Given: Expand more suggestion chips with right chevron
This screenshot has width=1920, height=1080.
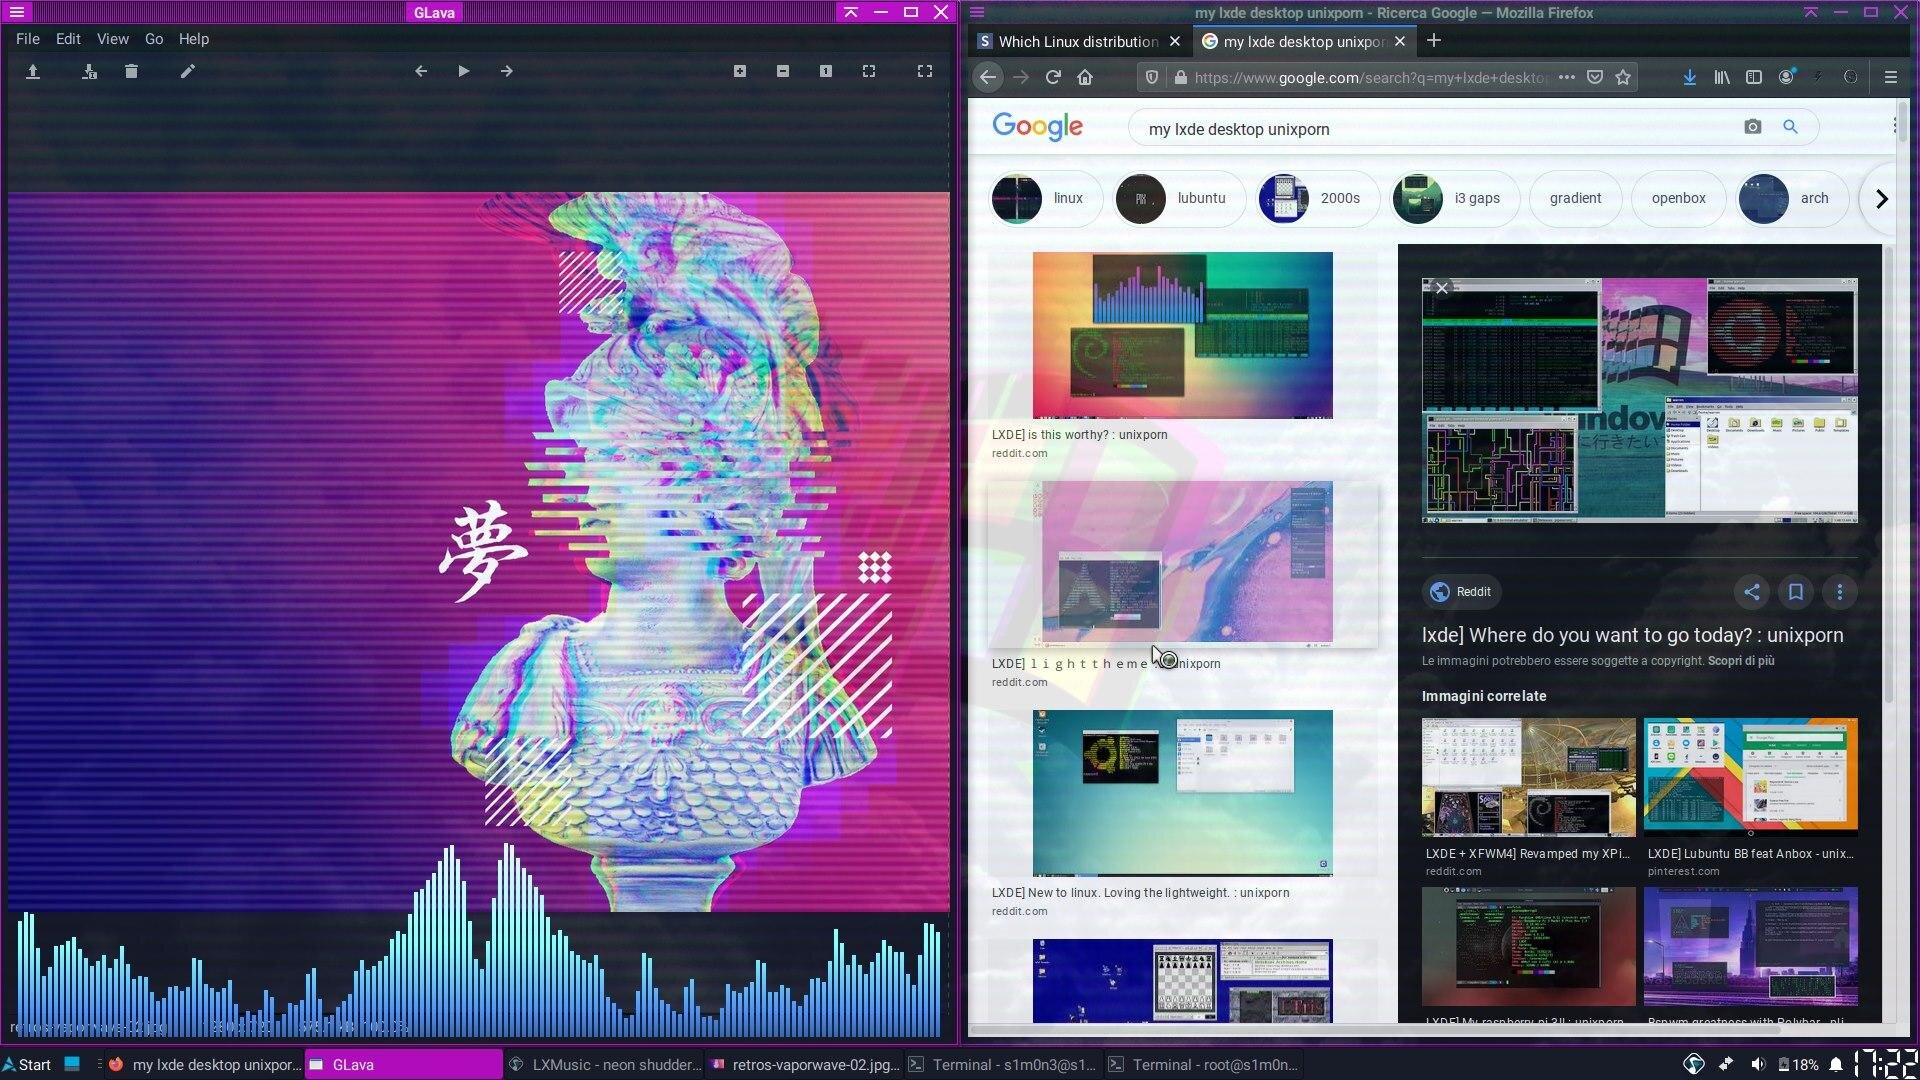Looking at the screenshot, I should pos(1881,199).
